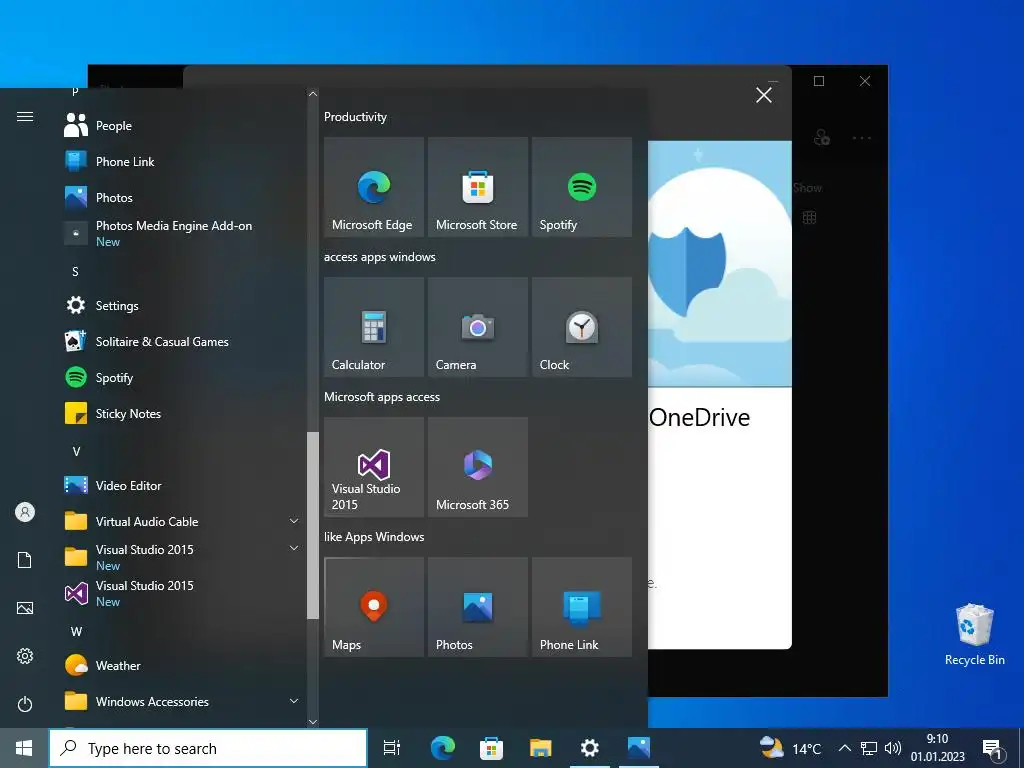Click the Windows Start button
The height and width of the screenshot is (768, 1024).
[24, 748]
